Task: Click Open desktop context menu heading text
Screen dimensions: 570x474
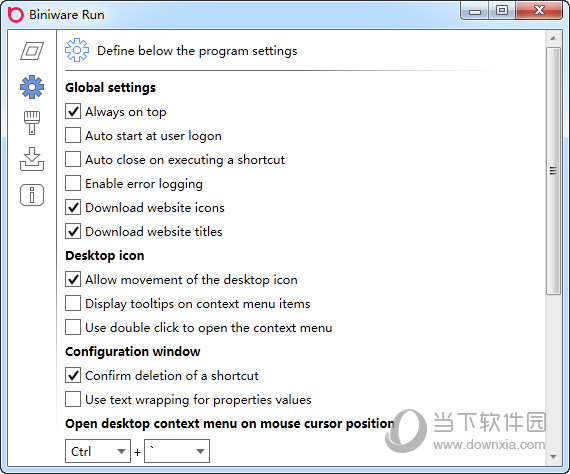Action: 230,423
